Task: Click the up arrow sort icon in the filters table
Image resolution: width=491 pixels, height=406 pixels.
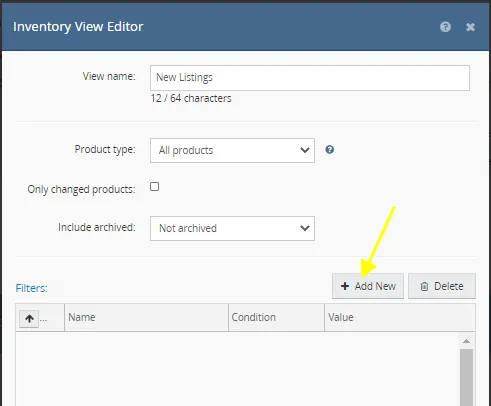Action: (29, 319)
